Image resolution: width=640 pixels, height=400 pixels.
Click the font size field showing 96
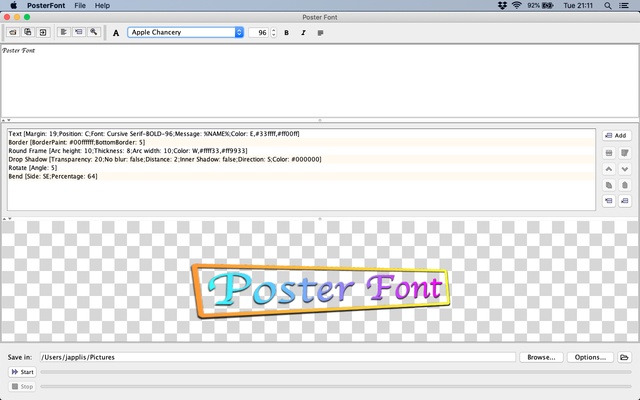click(259, 33)
